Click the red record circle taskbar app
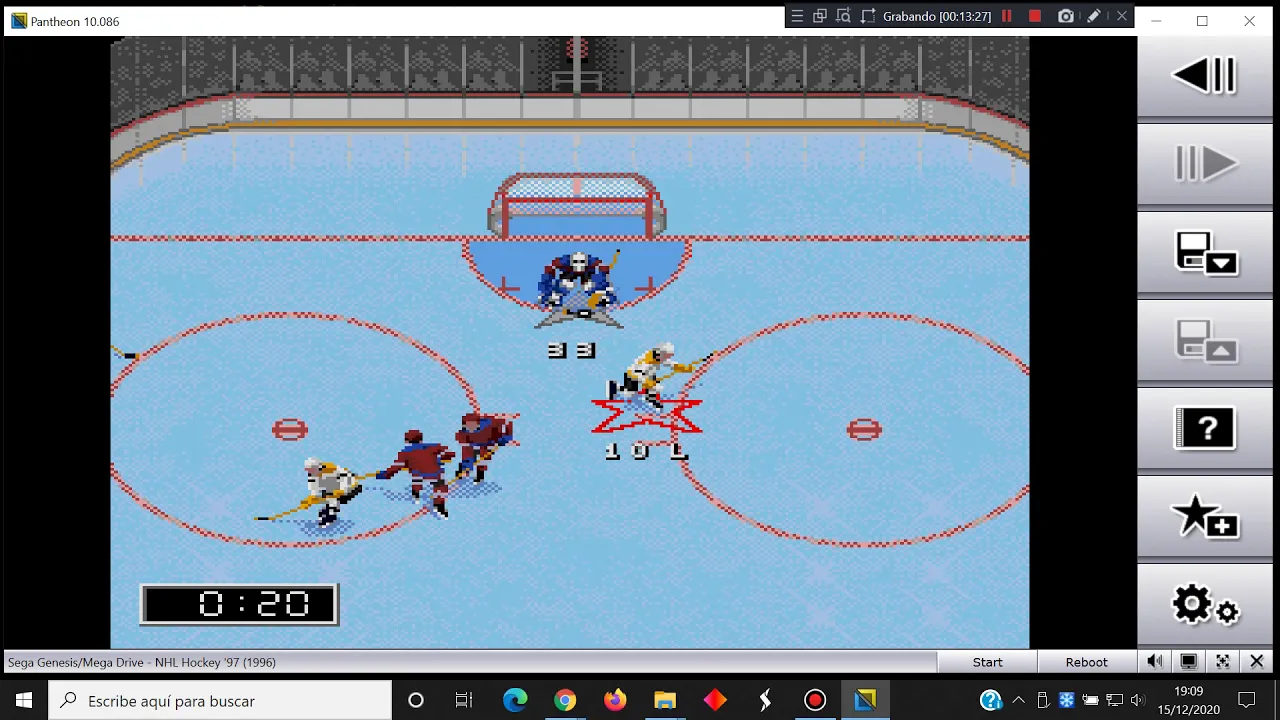This screenshot has width=1280, height=720. tap(815, 700)
